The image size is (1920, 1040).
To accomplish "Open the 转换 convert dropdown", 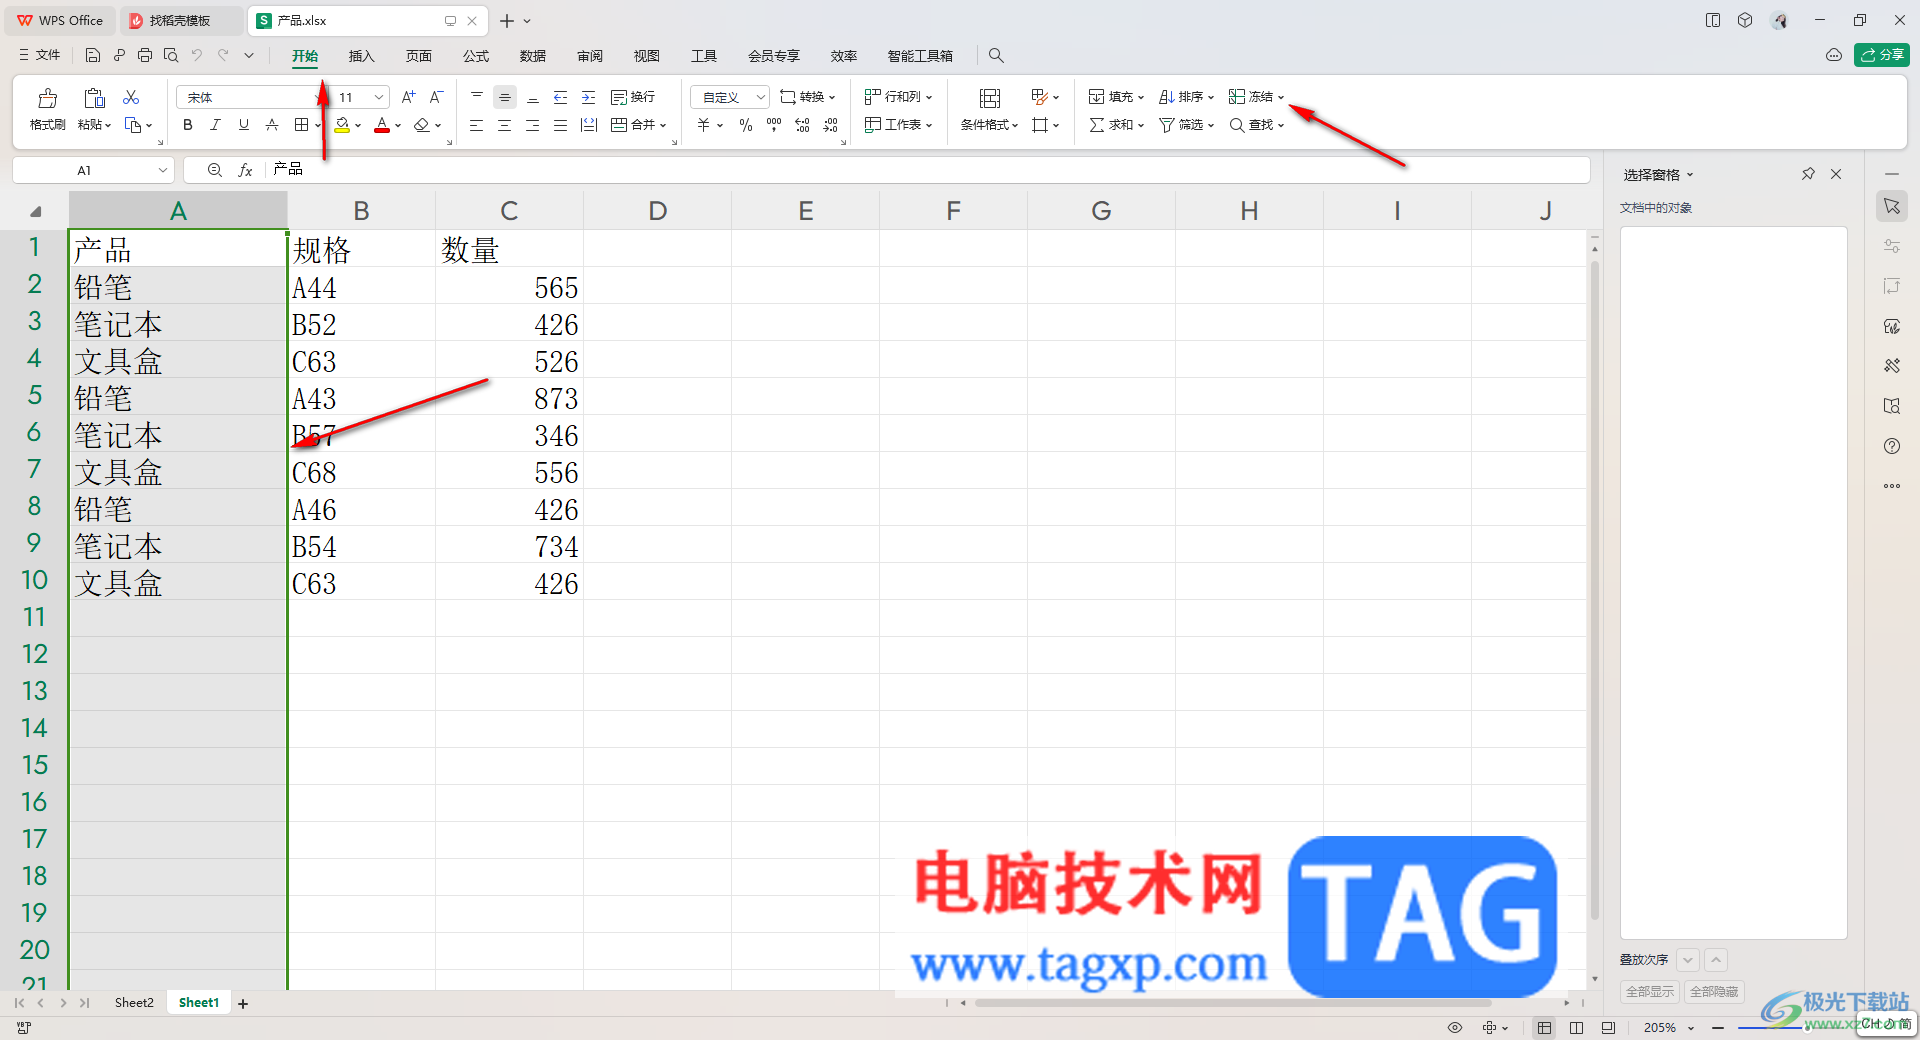I will [808, 97].
